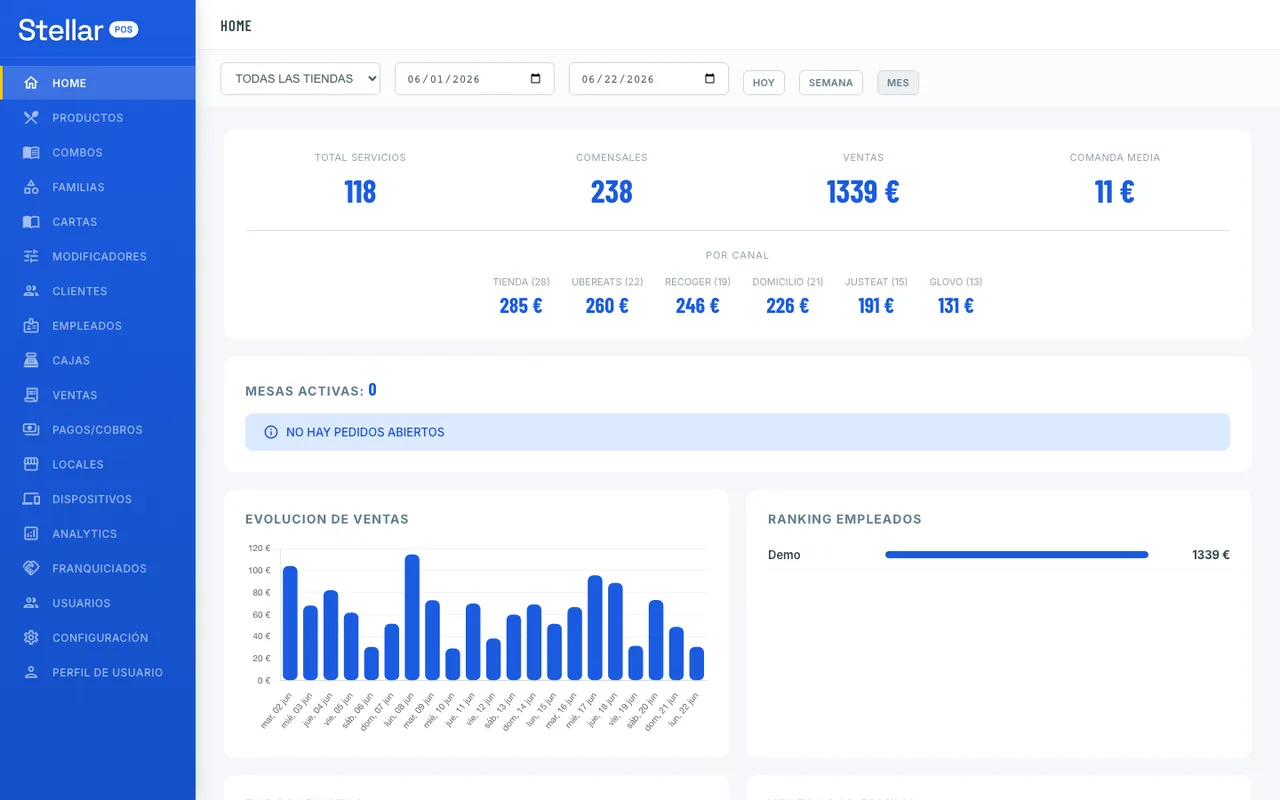Screen dimensions: 1280x800
Task: Click the Productos utensils icon
Action: point(31,118)
